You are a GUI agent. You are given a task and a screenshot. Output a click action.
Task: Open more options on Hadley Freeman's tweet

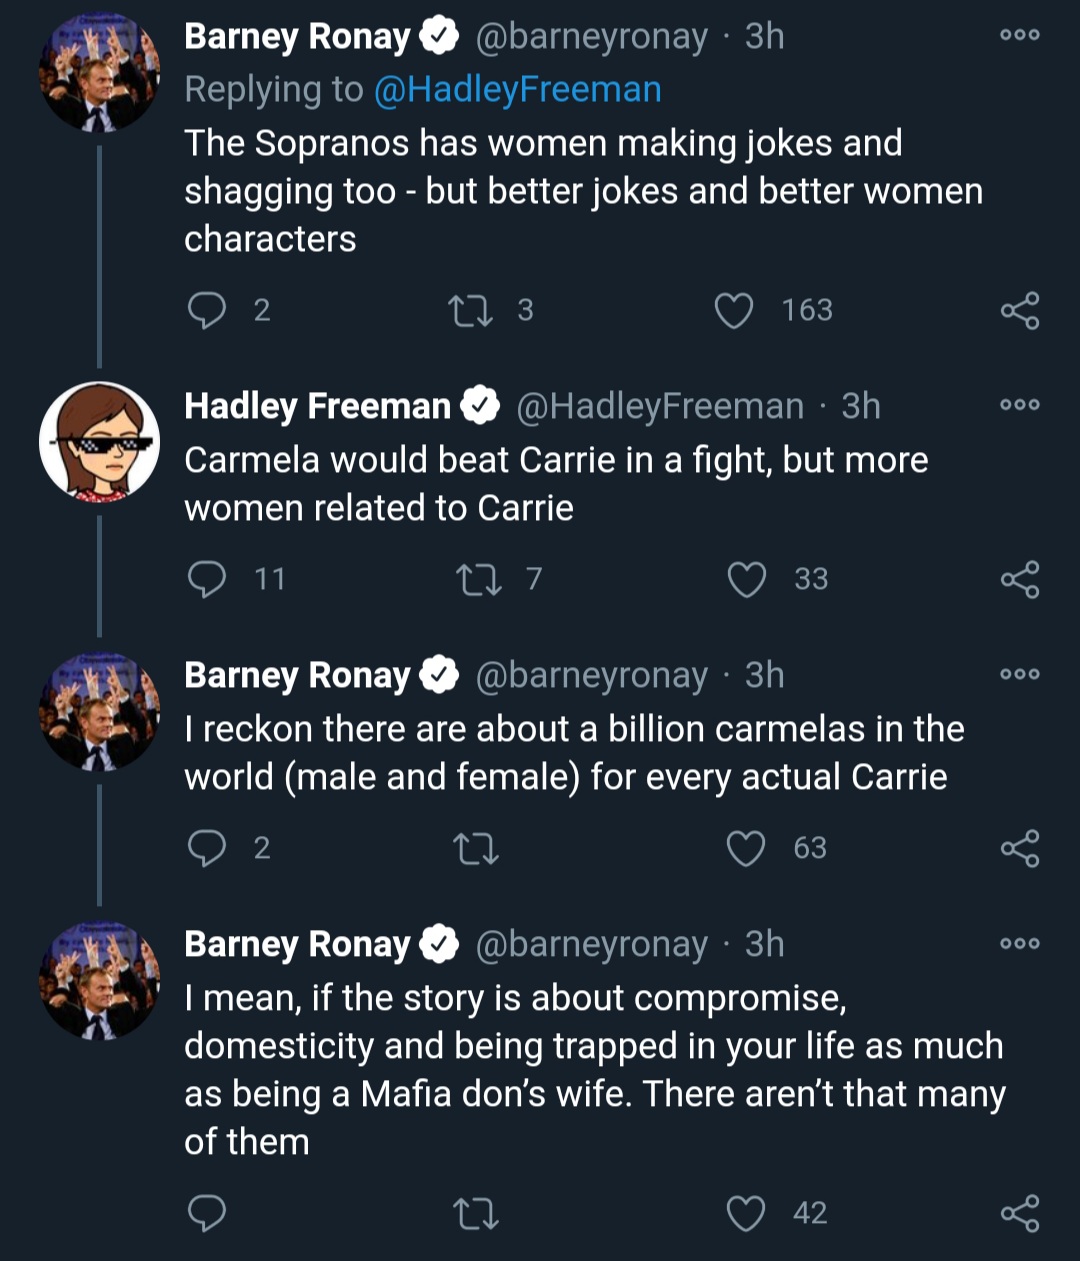tap(1020, 405)
